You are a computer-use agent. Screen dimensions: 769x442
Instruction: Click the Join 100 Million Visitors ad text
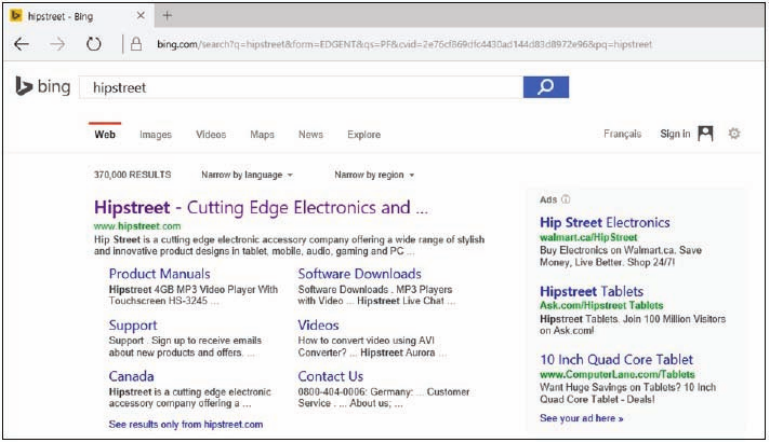(x=633, y=325)
